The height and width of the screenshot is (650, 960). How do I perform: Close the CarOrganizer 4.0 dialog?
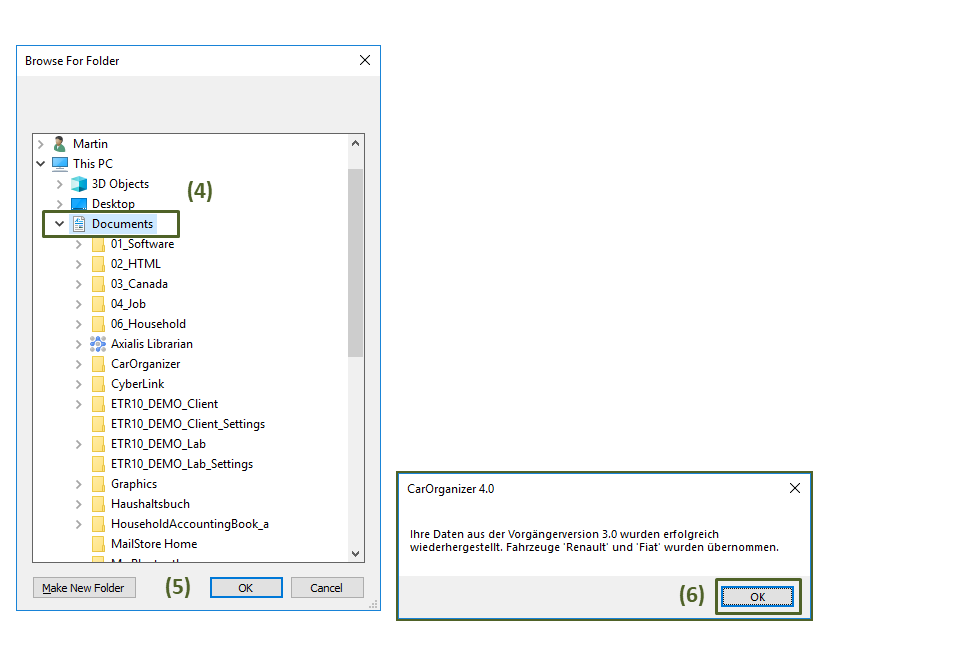(795, 489)
